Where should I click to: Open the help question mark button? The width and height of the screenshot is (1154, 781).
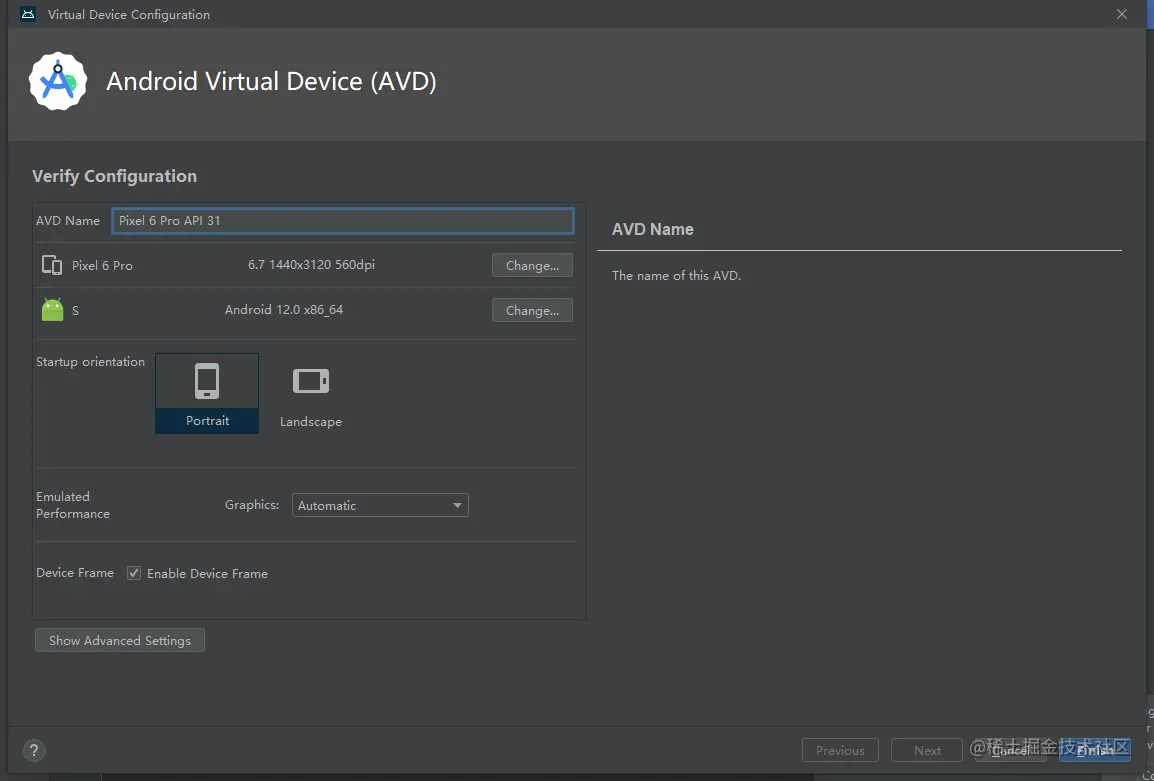pyautogui.click(x=34, y=750)
